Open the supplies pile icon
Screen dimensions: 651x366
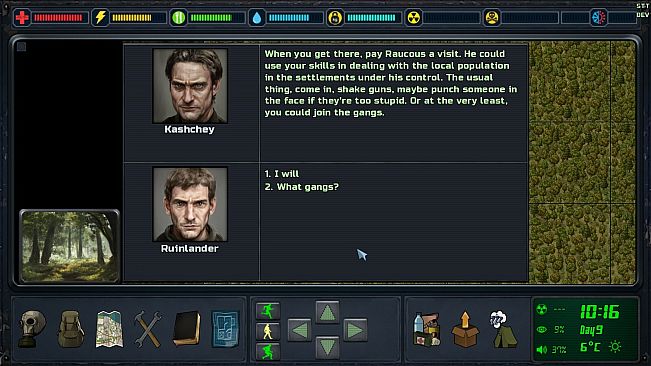click(x=427, y=329)
